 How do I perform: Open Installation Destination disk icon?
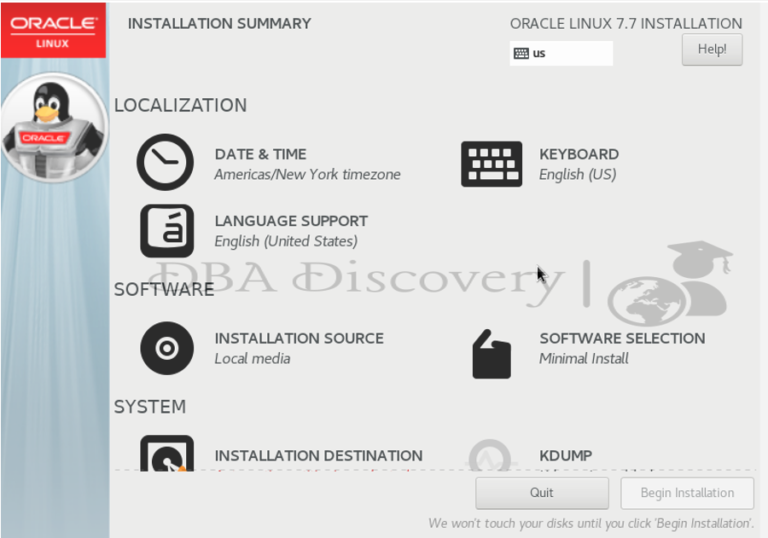point(167,453)
